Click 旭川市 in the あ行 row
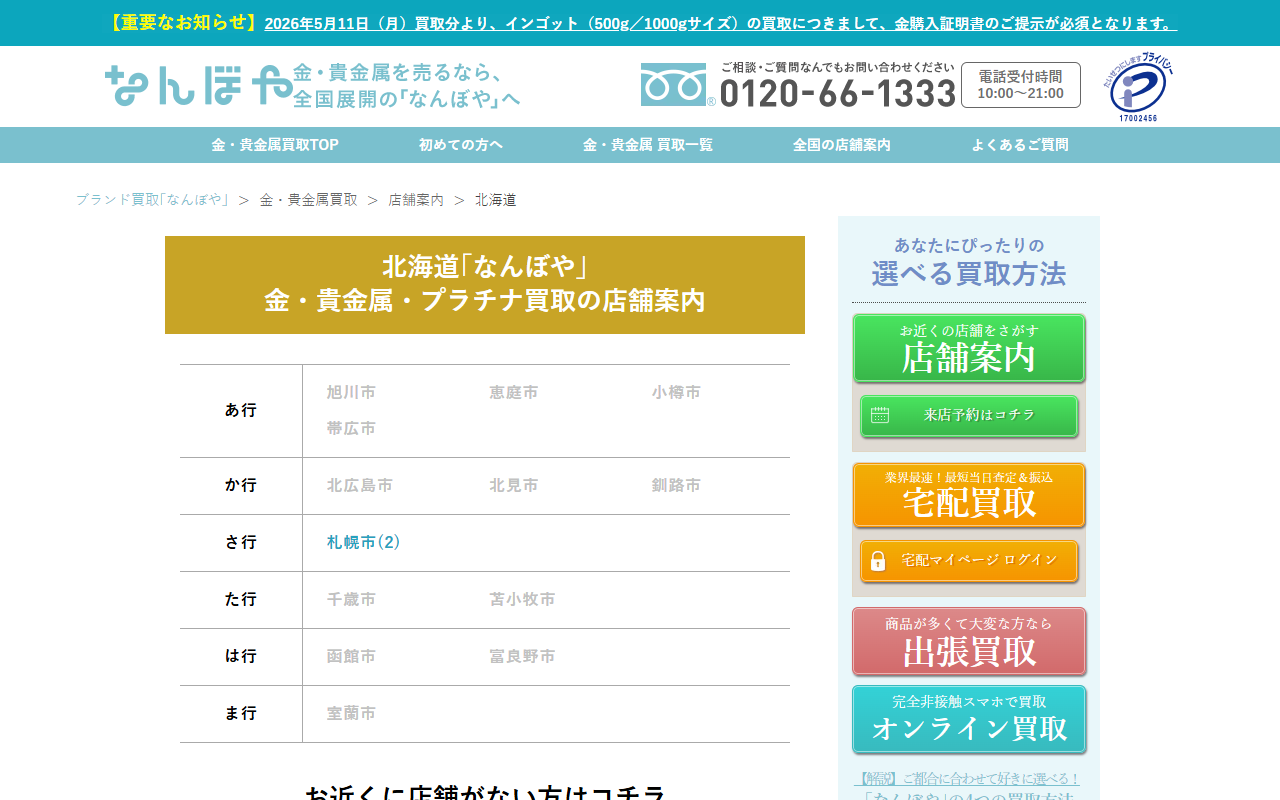This screenshot has height=800, width=1280. point(351,393)
